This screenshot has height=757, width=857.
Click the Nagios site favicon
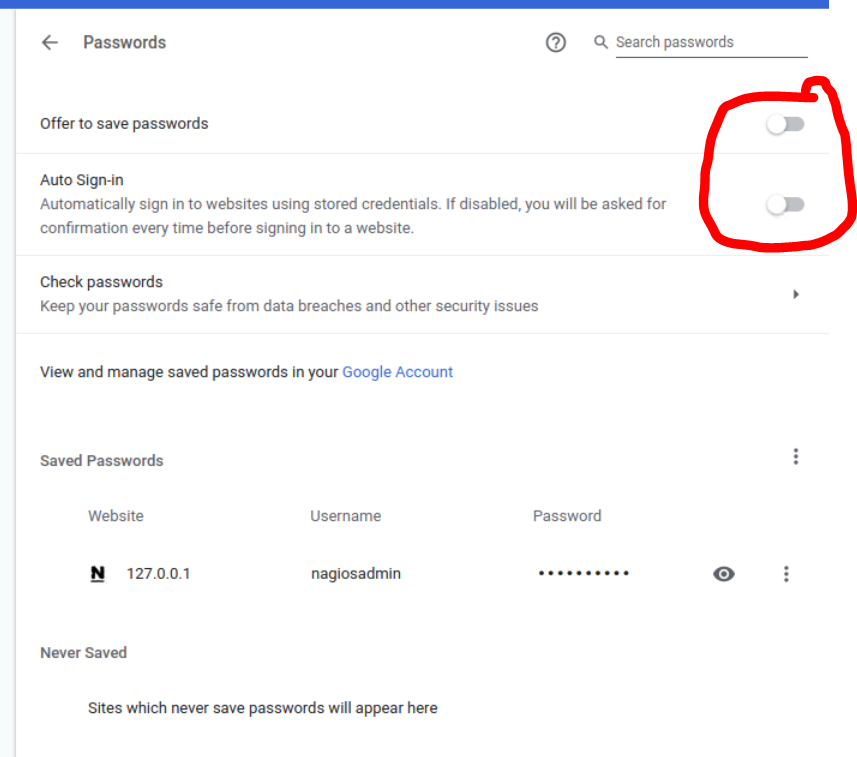click(97, 574)
